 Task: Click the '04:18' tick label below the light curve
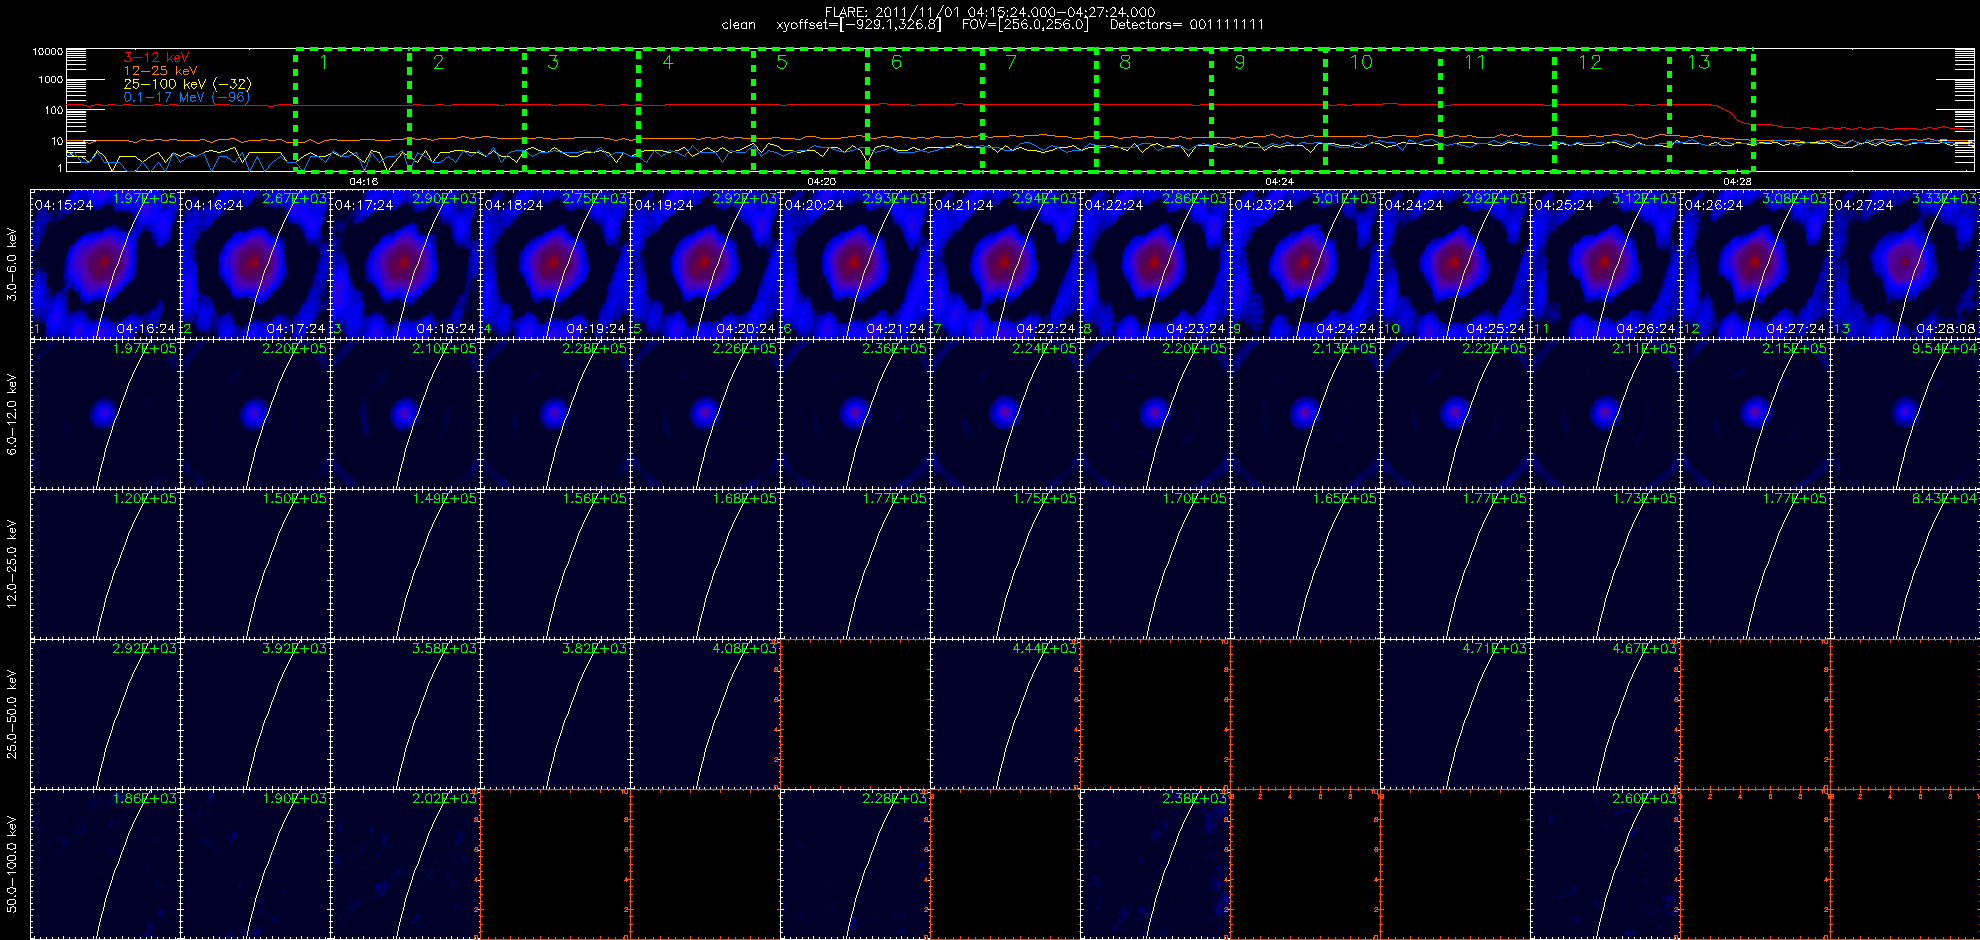tap(363, 181)
